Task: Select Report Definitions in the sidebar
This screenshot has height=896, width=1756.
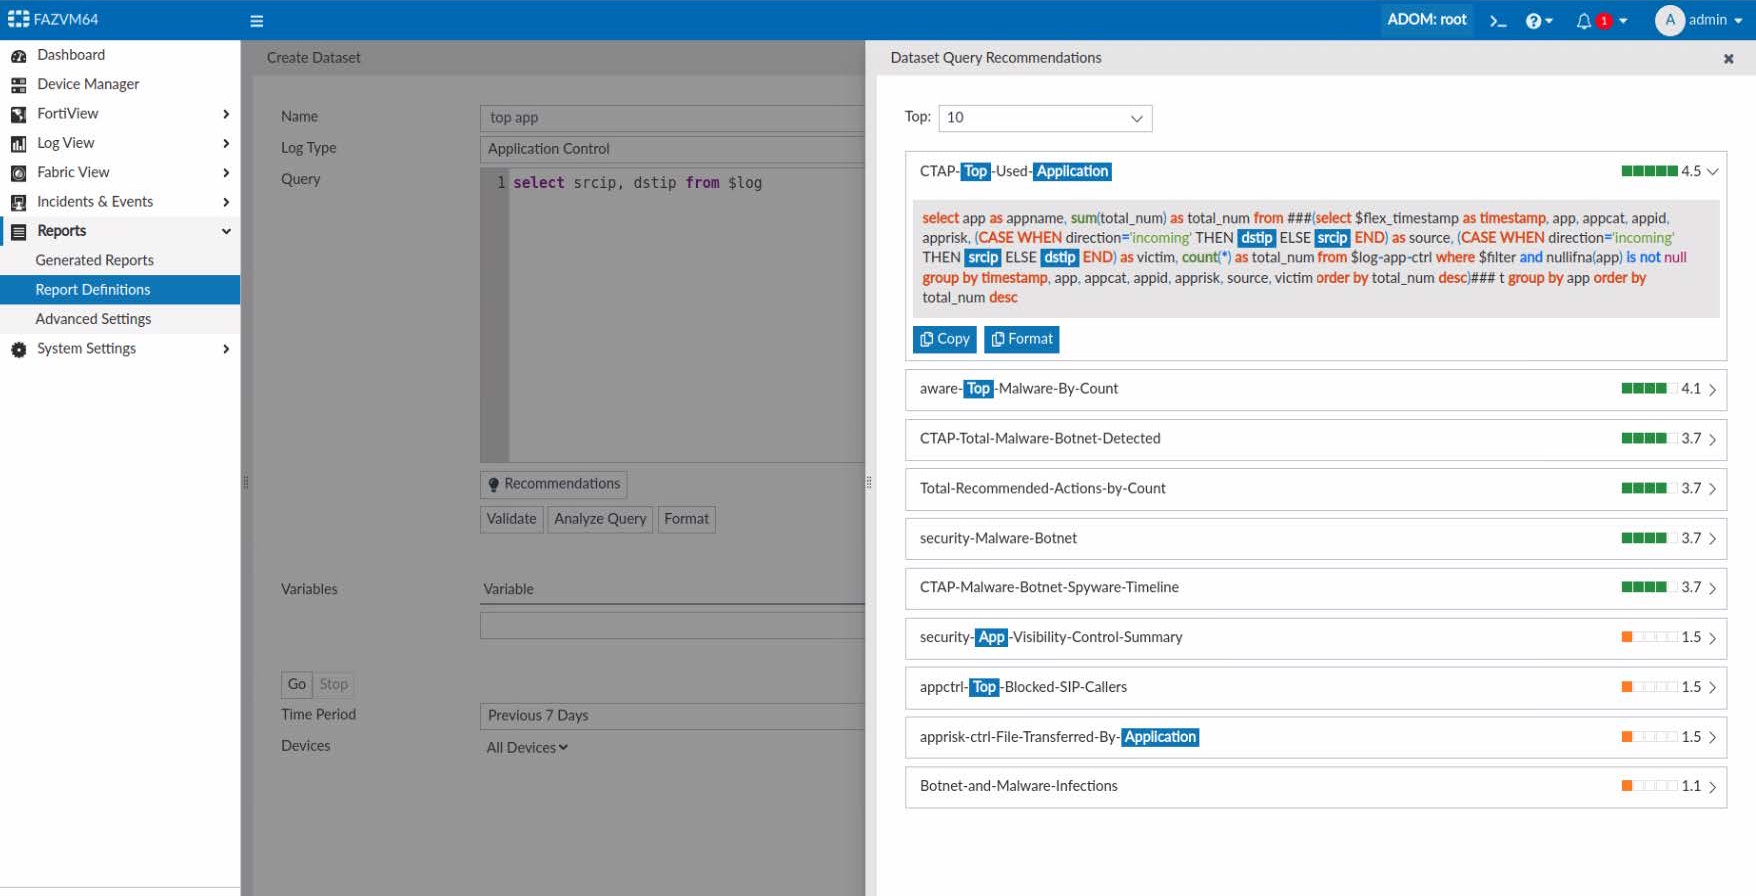Action: point(93,290)
